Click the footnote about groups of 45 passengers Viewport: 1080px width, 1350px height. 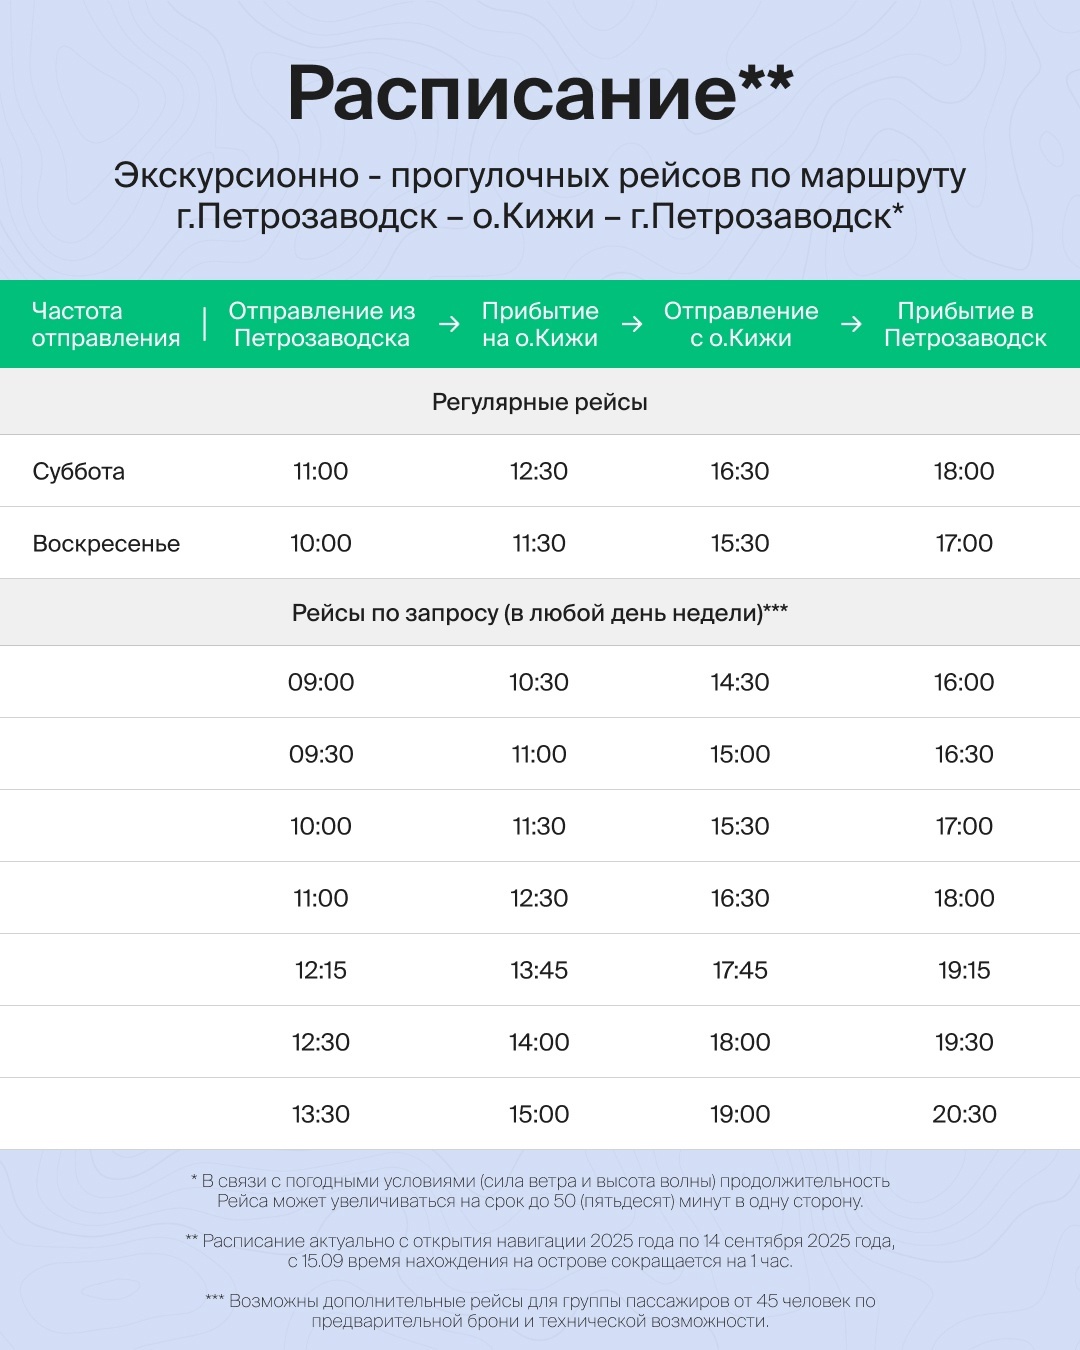tap(540, 1311)
